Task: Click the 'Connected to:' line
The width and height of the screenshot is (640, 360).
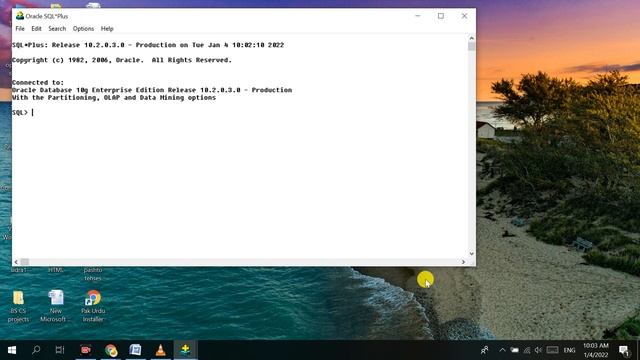Action: 38,82
